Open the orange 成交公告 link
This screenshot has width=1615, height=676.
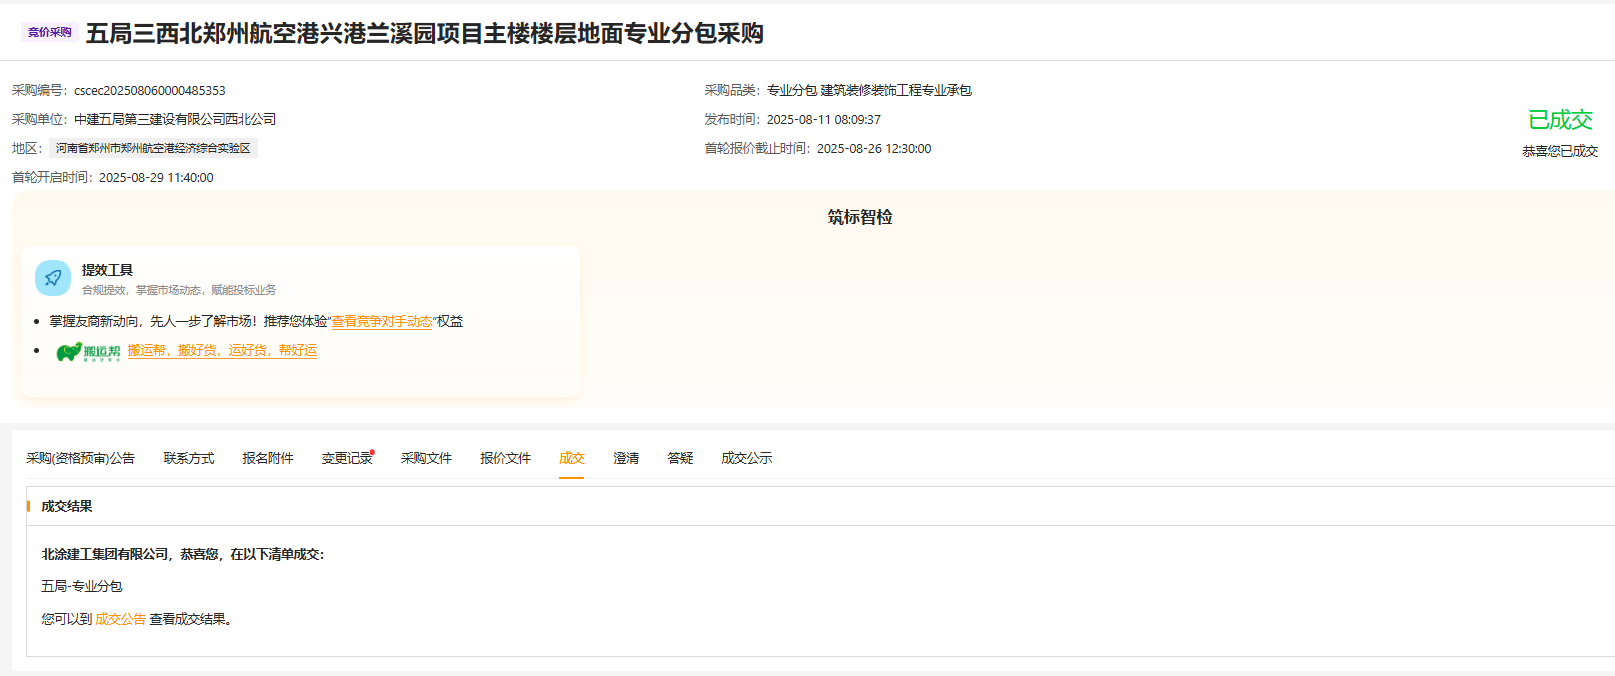pos(120,619)
